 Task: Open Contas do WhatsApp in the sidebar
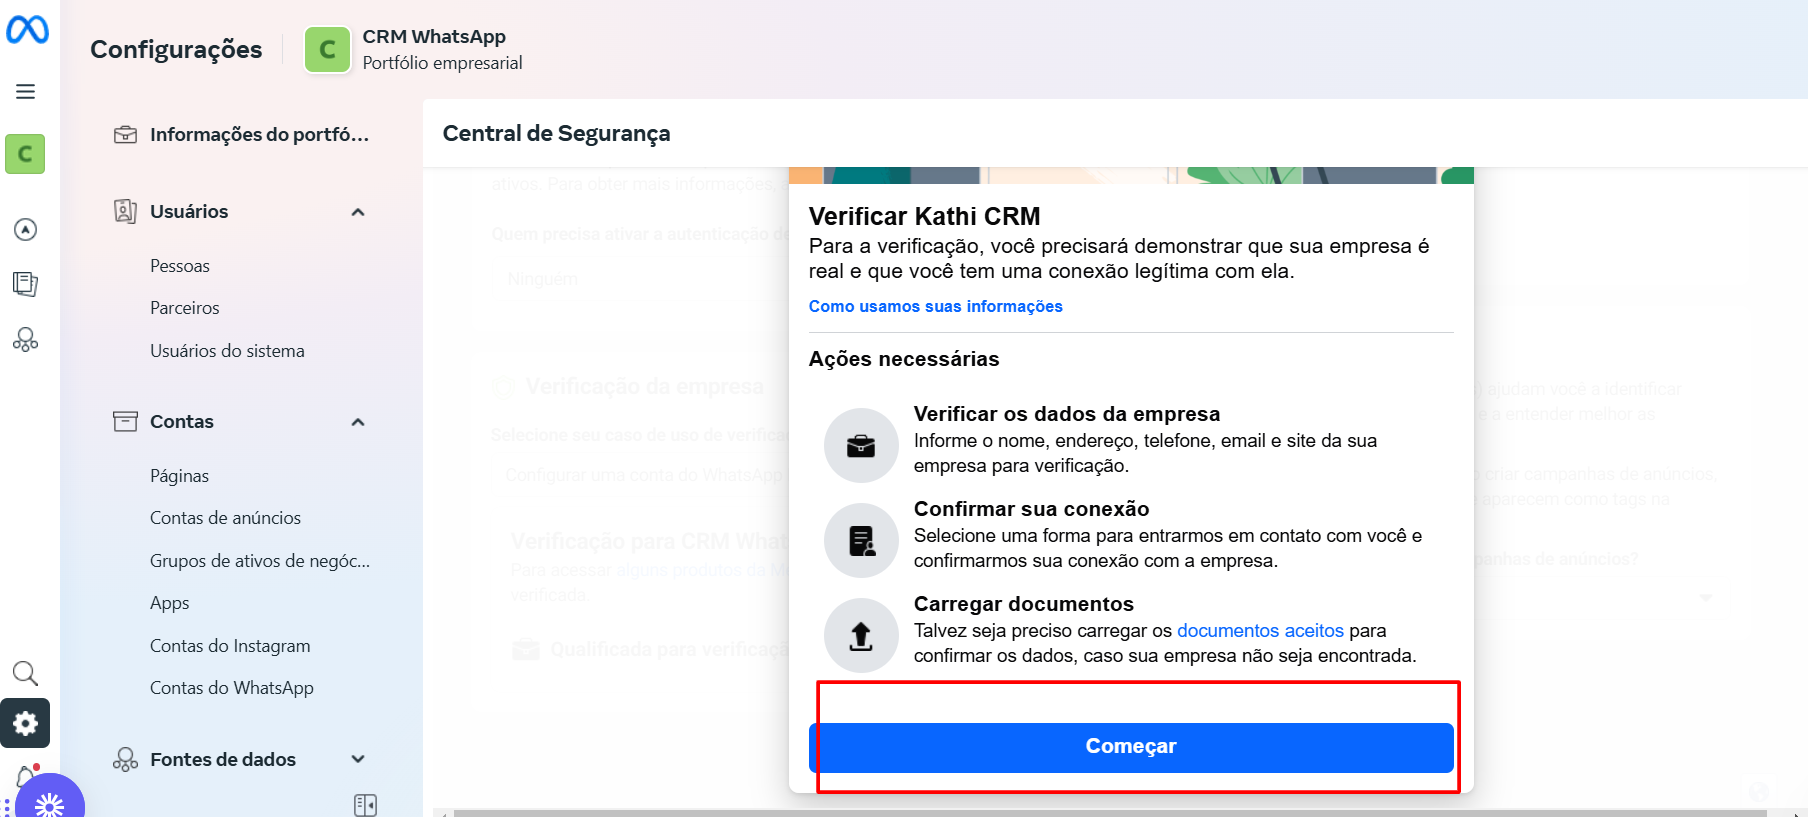[x=231, y=687]
